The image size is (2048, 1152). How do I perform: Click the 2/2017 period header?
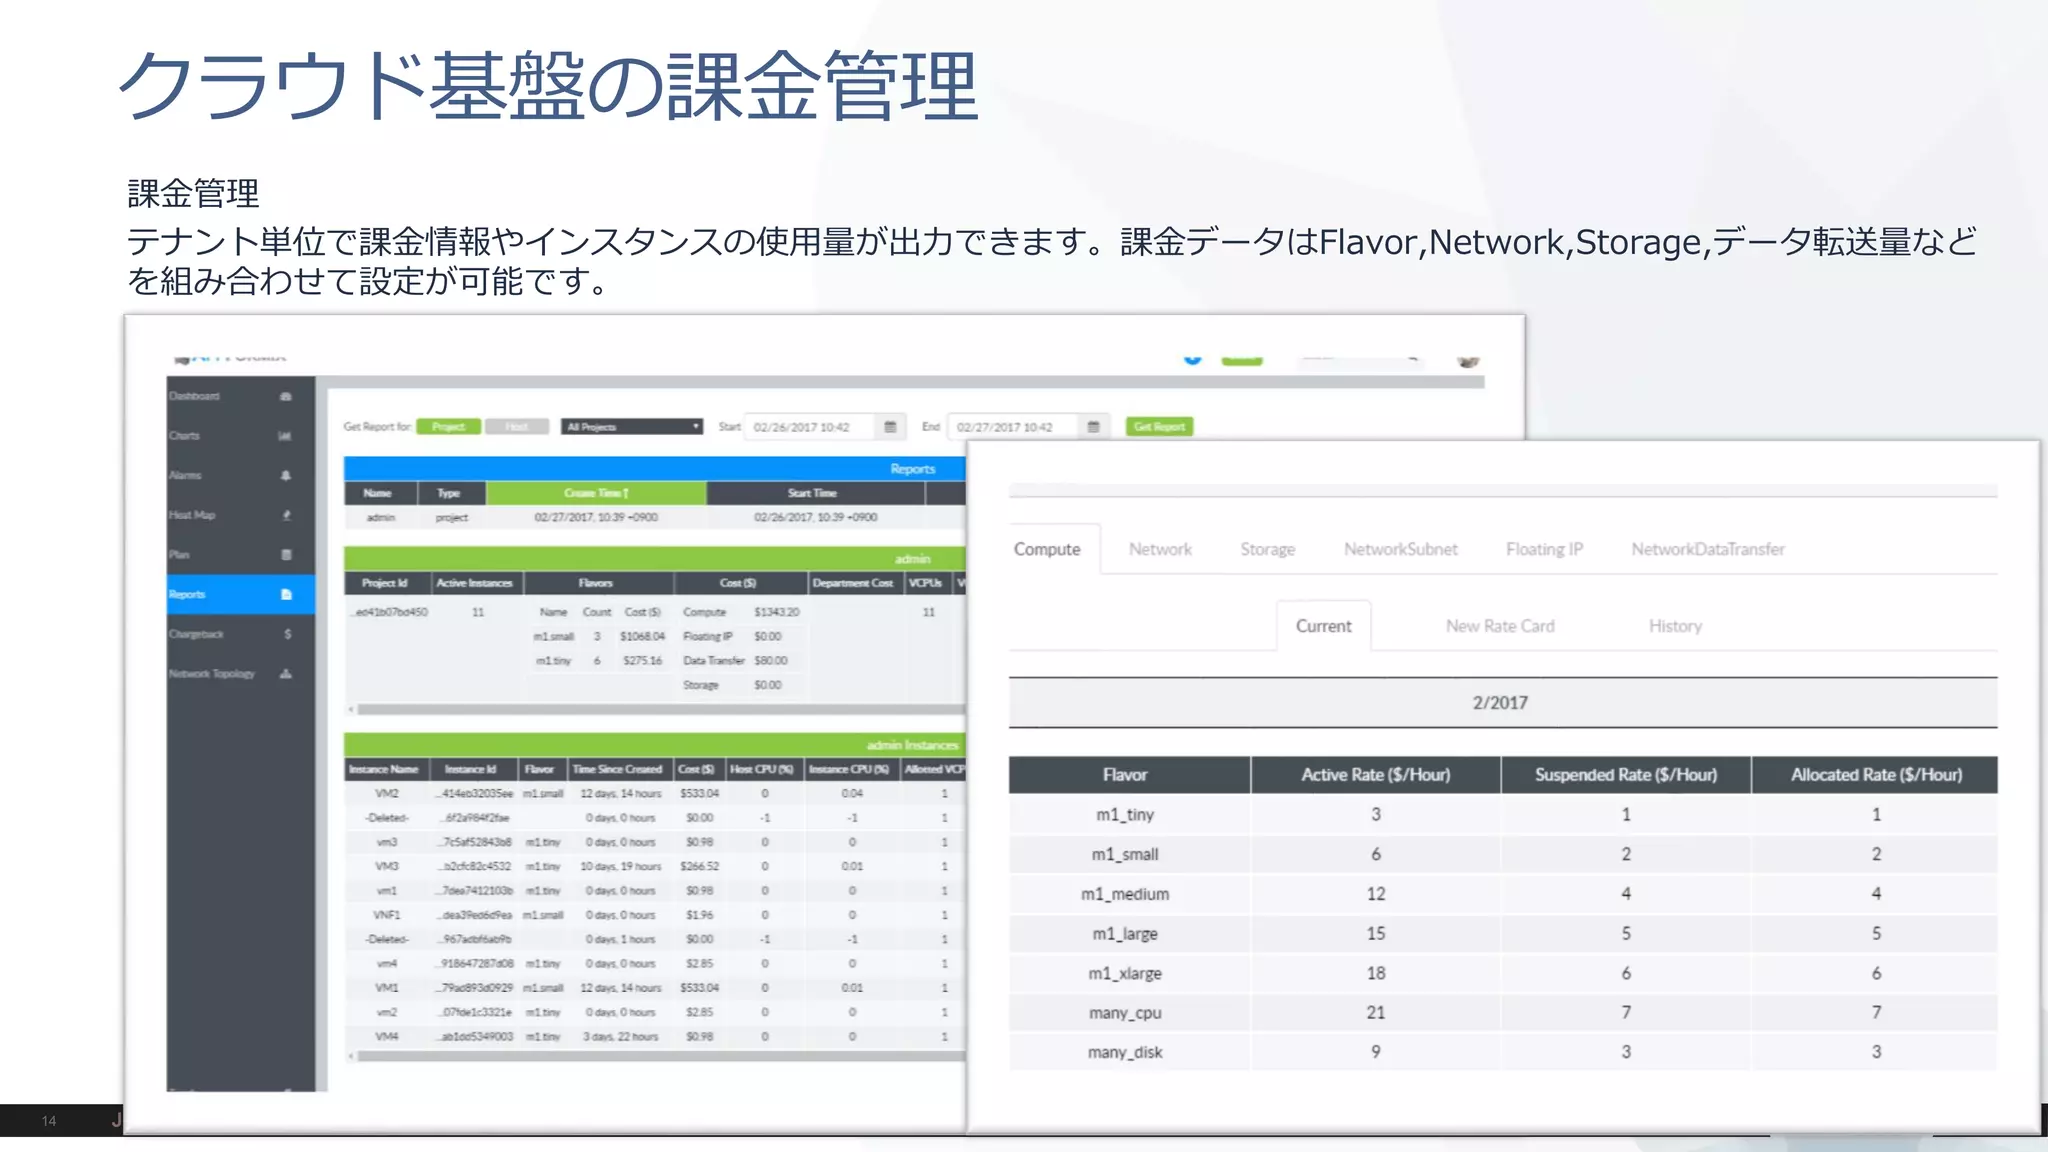click(x=1503, y=703)
